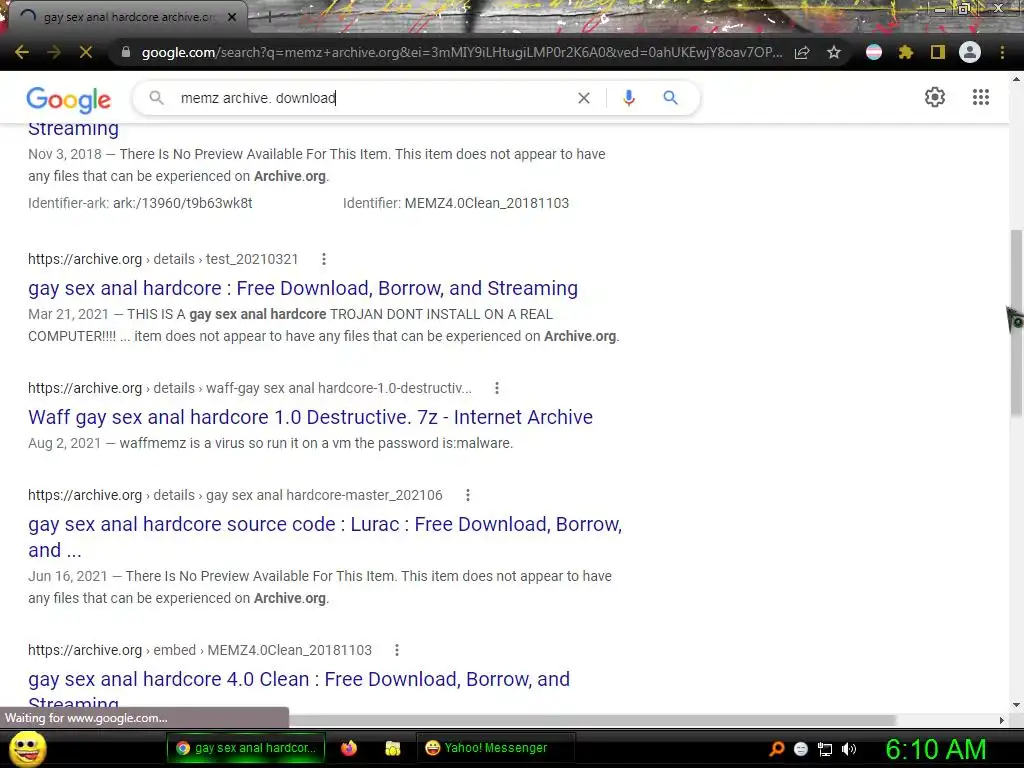1024x768 pixels.
Task: Clear the search query with X
Action: (584, 98)
